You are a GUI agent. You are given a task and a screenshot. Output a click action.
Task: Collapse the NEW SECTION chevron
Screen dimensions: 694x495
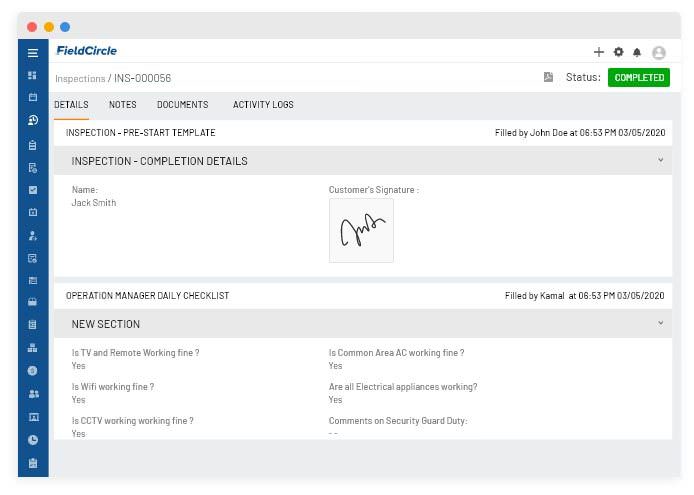pos(660,323)
